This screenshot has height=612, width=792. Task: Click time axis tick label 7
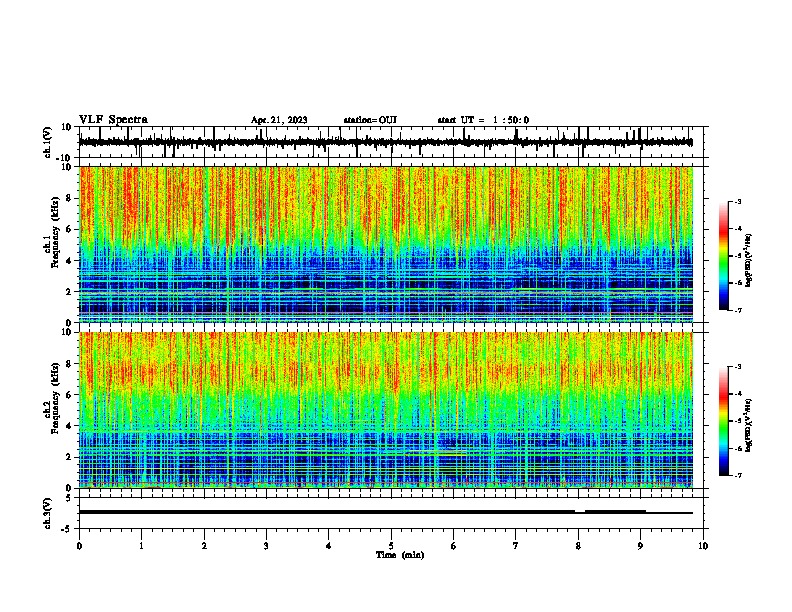coord(516,546)
